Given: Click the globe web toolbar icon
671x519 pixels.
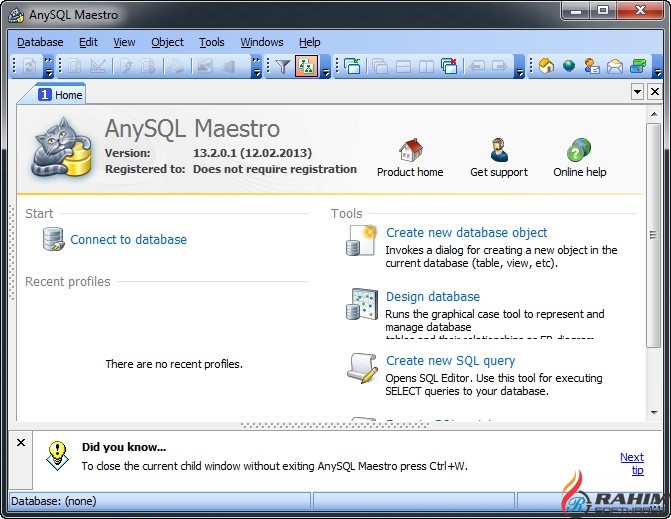Looking at the screenshot, I should pos(569,66).
